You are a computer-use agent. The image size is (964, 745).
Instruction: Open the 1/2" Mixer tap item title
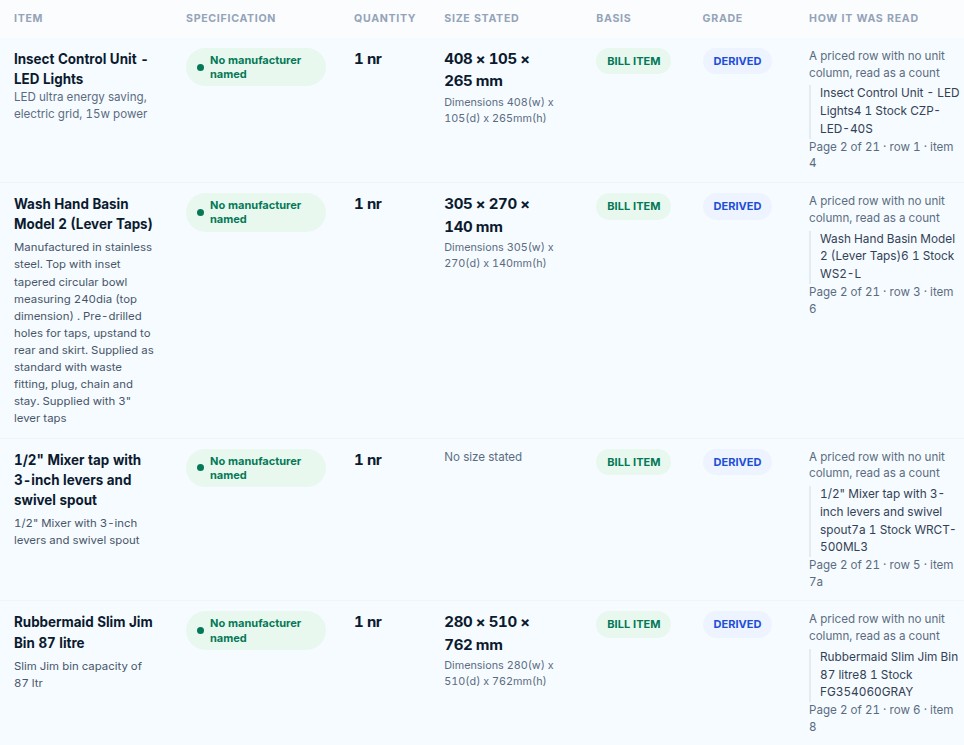[77, 480]
